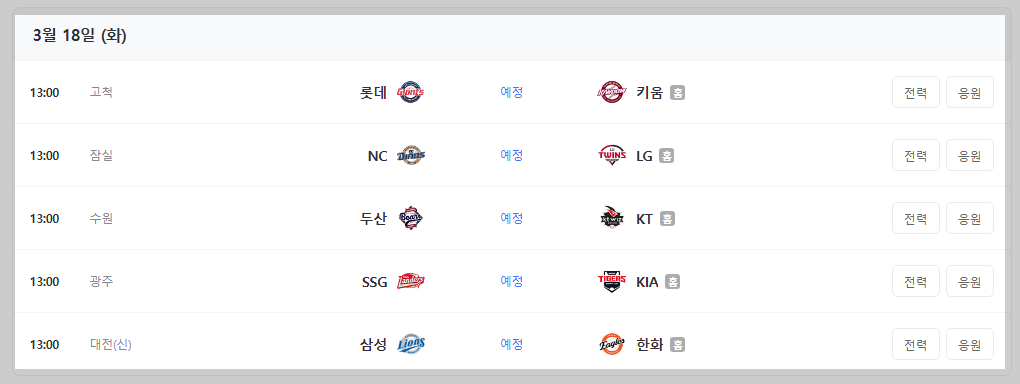1020x384 pixels.
Task: Select the NC Dinos logo
Action: click(410, 156)
